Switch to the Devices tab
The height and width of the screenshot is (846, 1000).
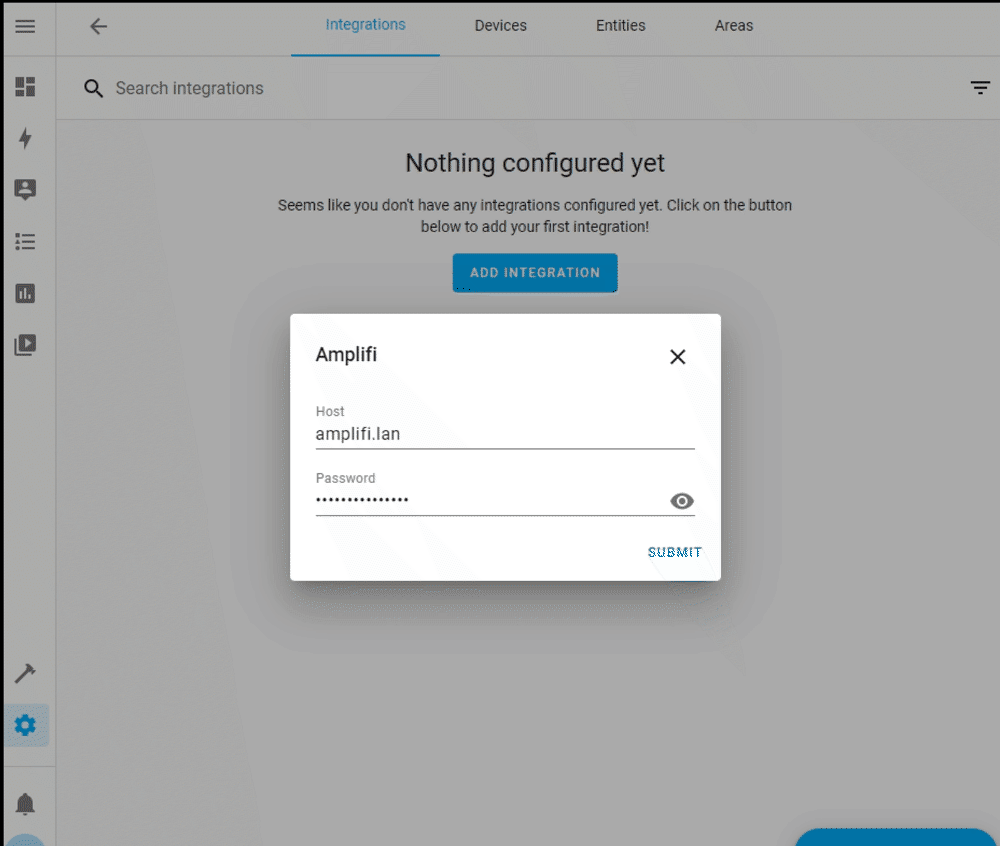click(501, 26)
